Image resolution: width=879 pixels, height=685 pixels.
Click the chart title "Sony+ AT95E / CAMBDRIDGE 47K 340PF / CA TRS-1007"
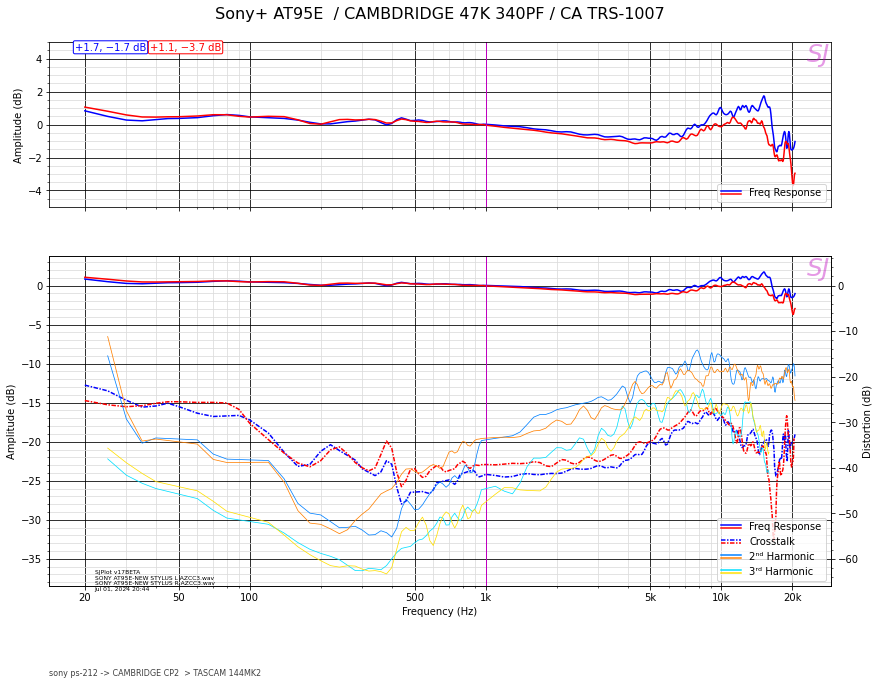pos(440,13)
